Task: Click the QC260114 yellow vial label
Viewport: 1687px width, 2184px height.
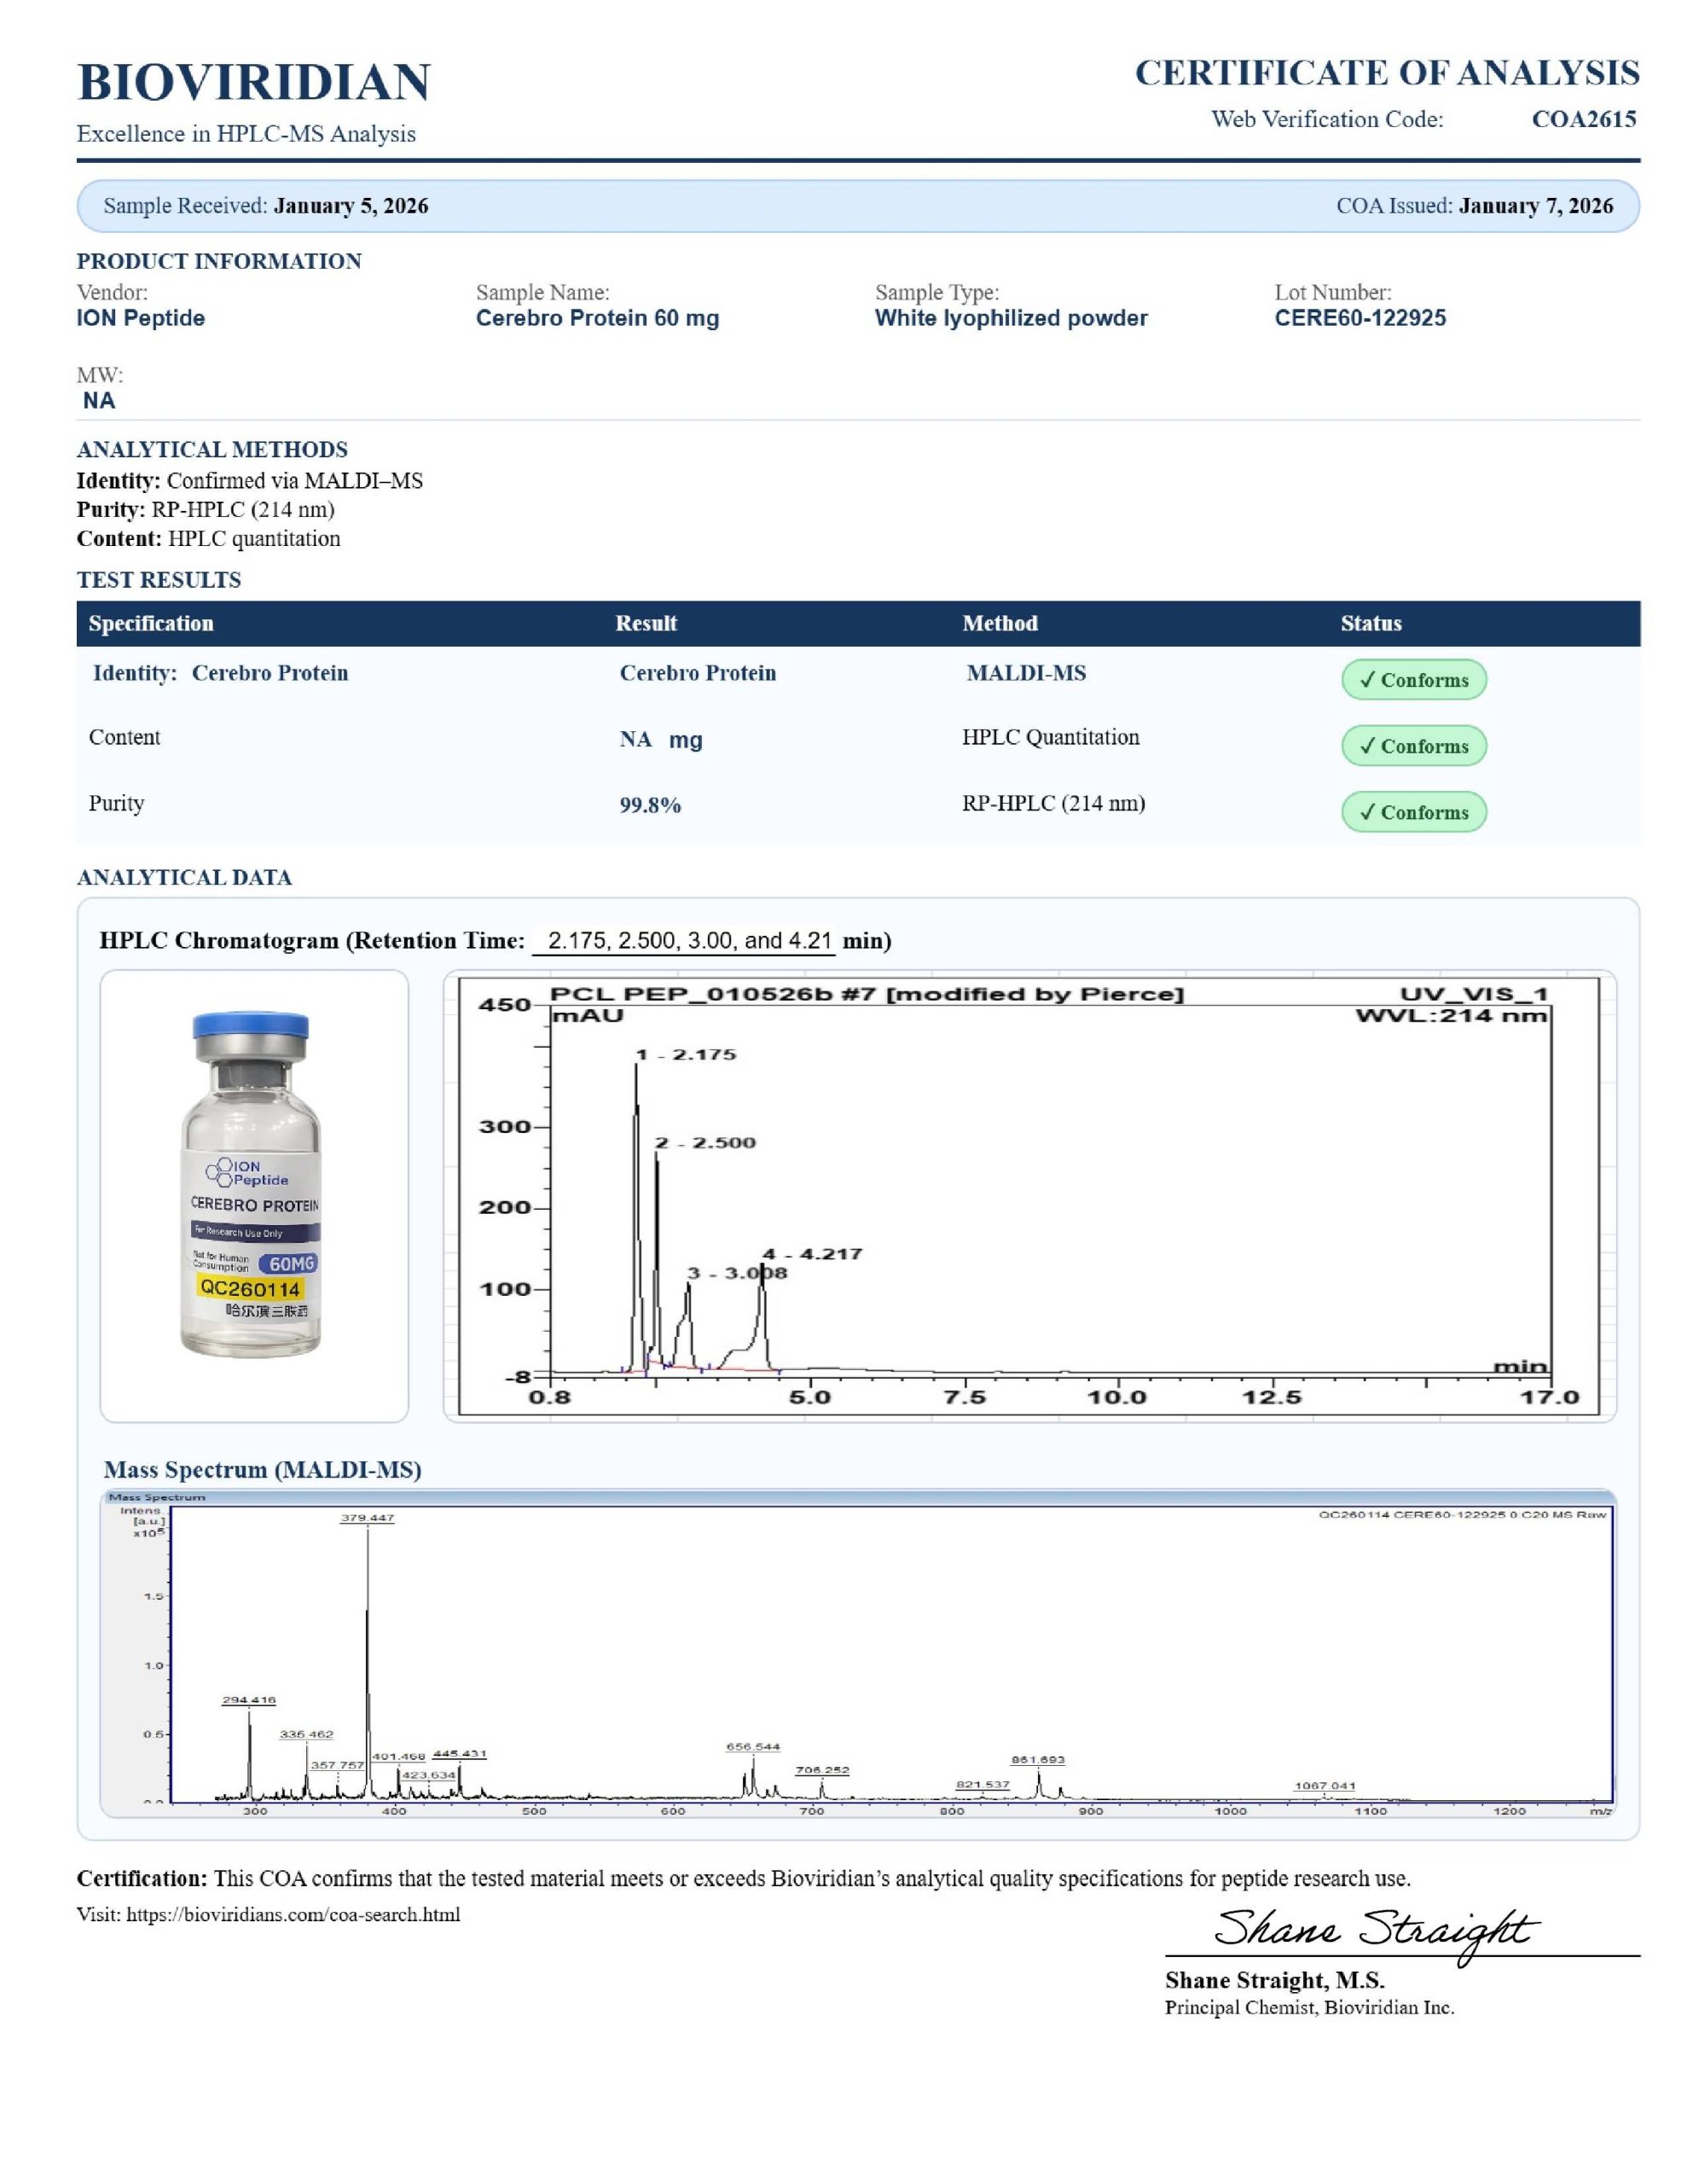Action: pos(249,1288)
